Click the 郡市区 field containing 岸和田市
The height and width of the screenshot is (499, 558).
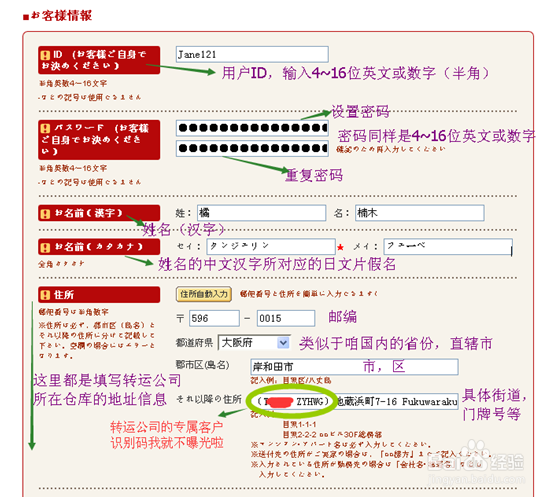(354, 367)
